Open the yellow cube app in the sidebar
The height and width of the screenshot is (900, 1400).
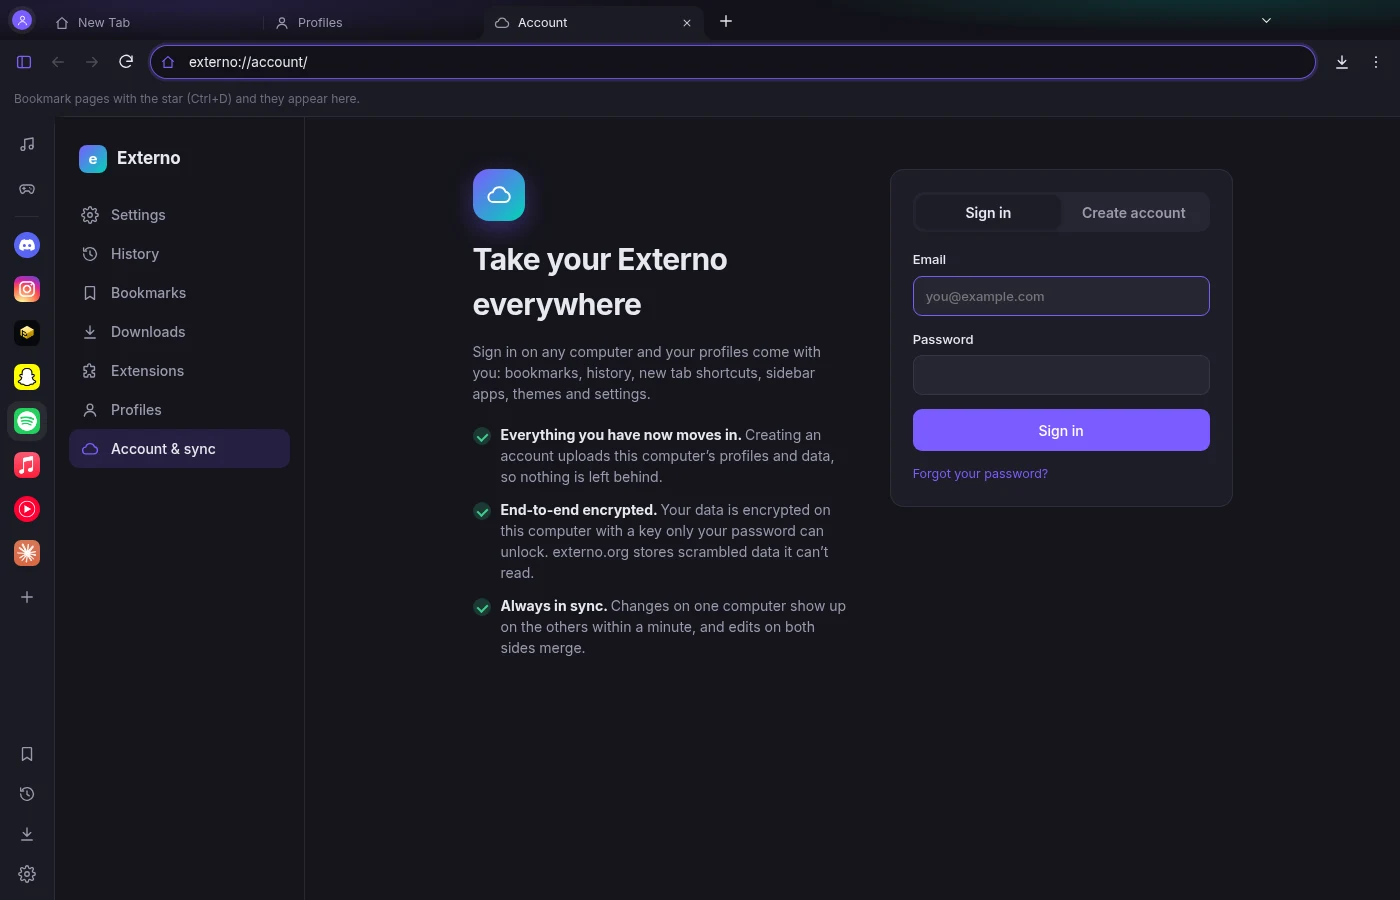point(27,333)
